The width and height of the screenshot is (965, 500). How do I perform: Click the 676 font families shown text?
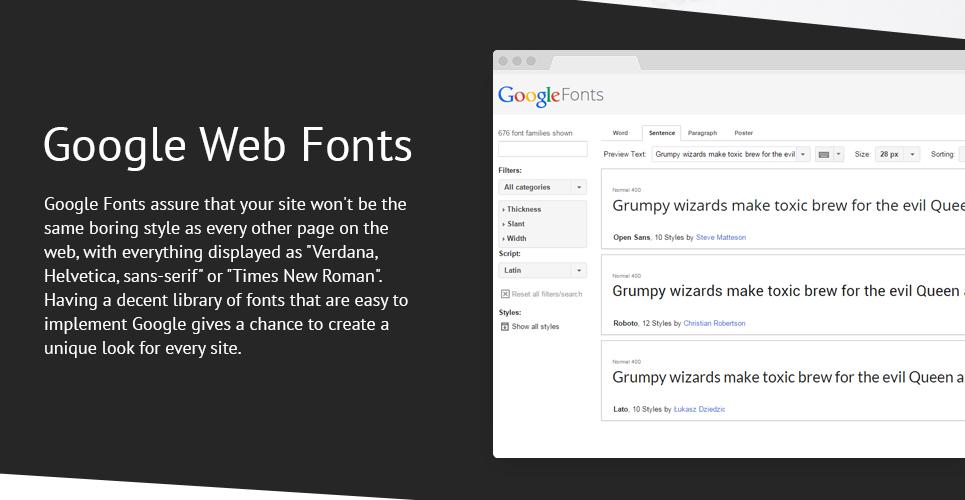coord(535,133)
